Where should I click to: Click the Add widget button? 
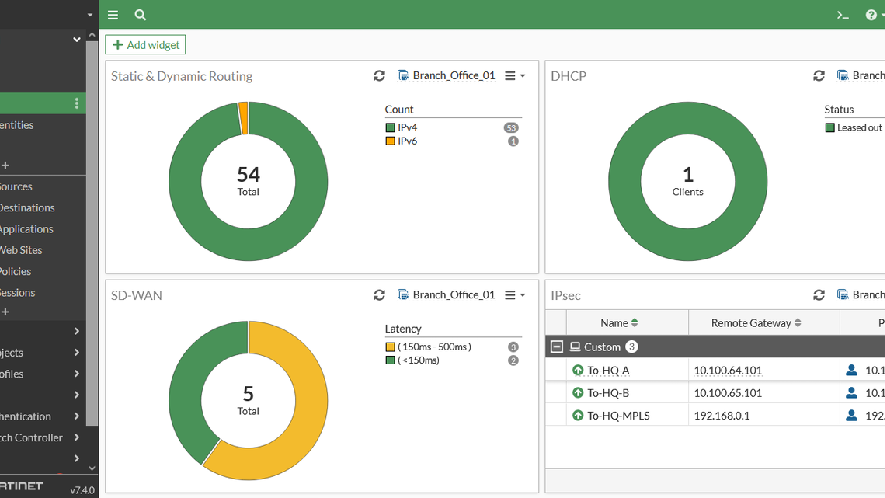[145, 45]
